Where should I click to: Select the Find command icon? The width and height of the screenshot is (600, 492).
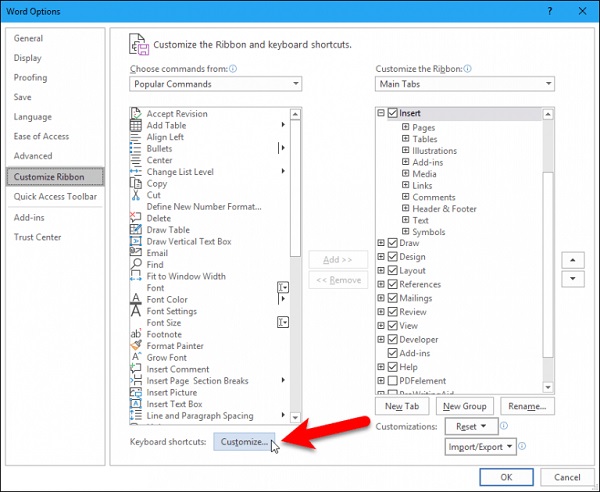(x=136, y=265)
